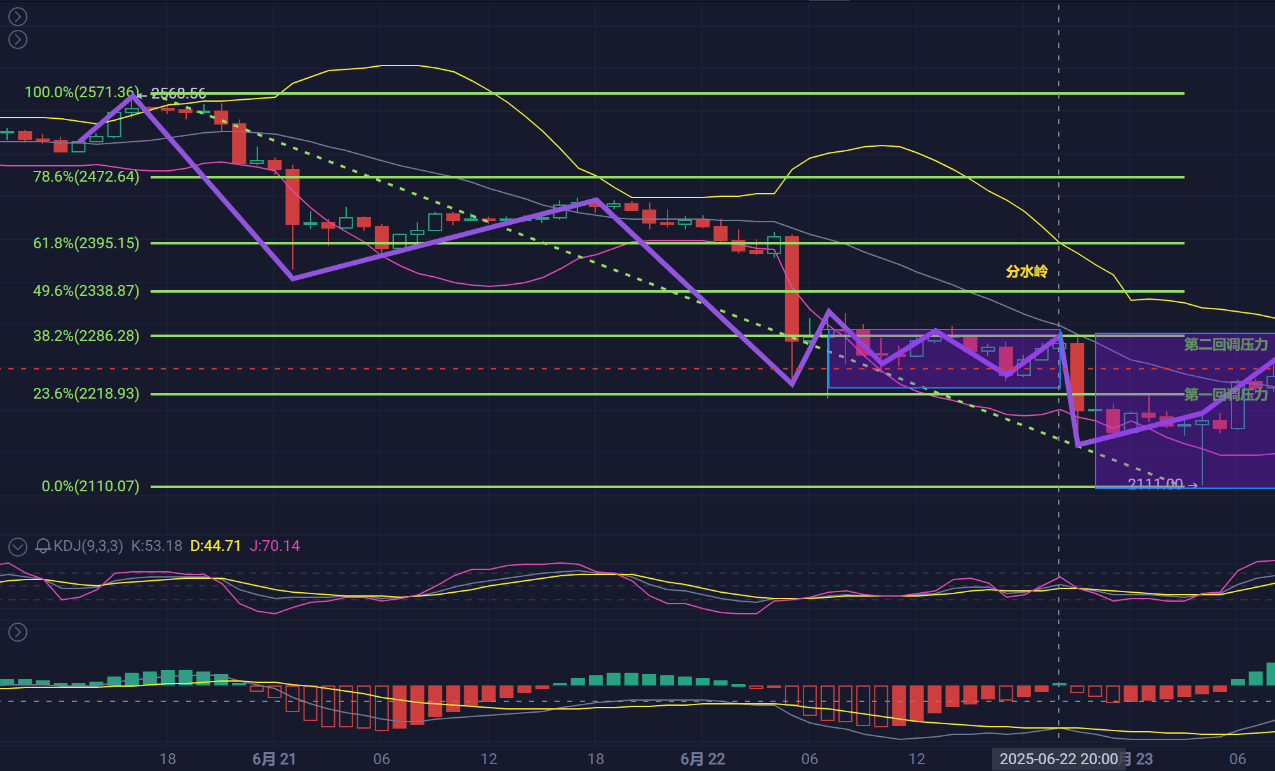The height and width of the screenshot is (771, 1275).
Task: Select the 38.2%(2286.28) Fibonacci label
Action: [x=87, y=336]
